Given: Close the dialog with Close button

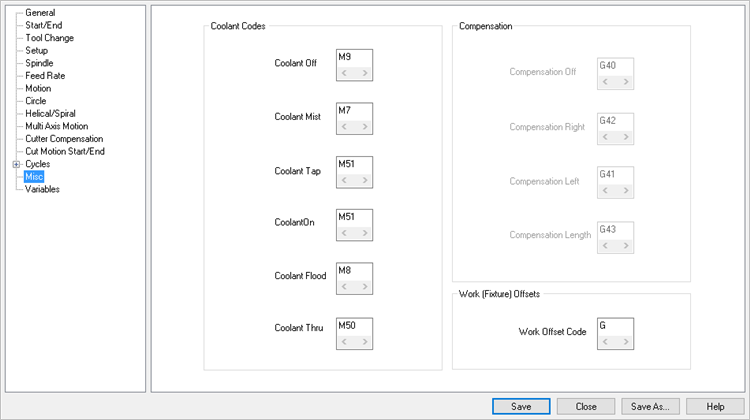Looking at the screenshot, I should pos(586,407).
